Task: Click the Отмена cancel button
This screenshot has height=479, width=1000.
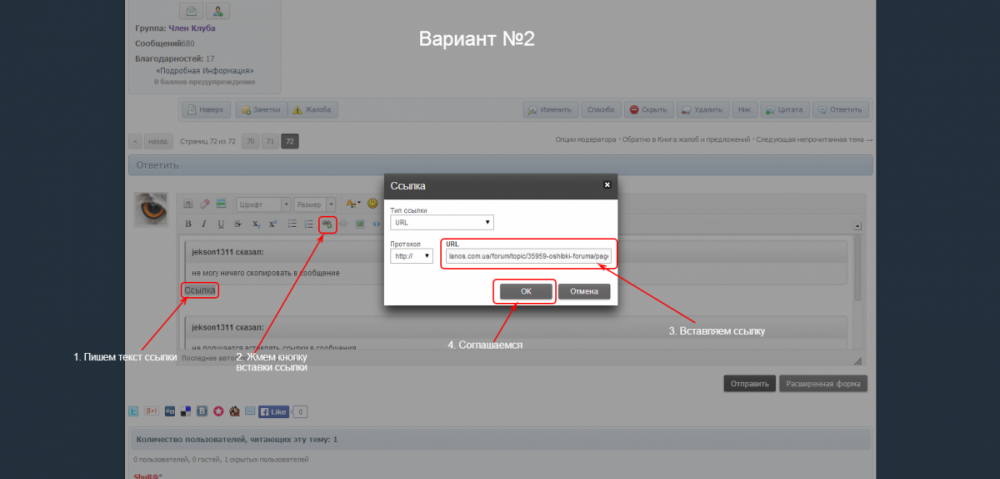Action: point(584,291)
